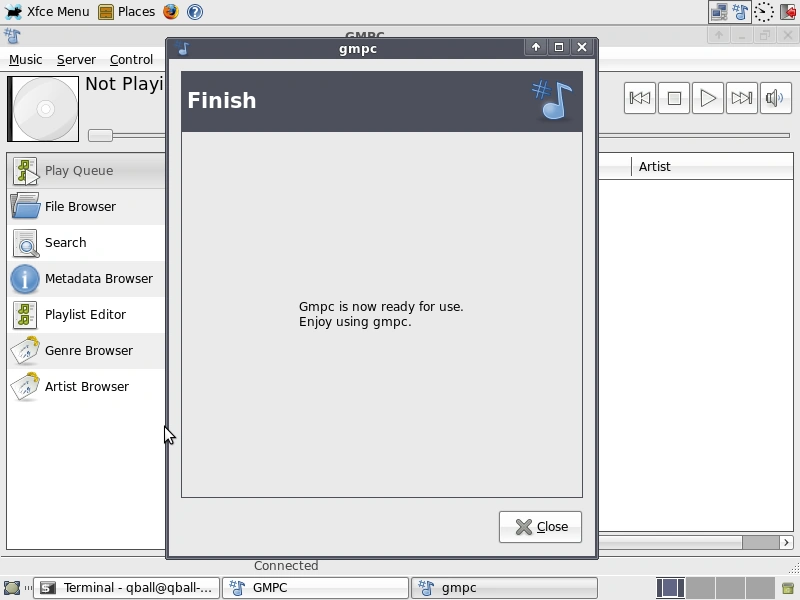Switch to the GMPC taskbar window button
800x600 pixels.
point(315,588)
